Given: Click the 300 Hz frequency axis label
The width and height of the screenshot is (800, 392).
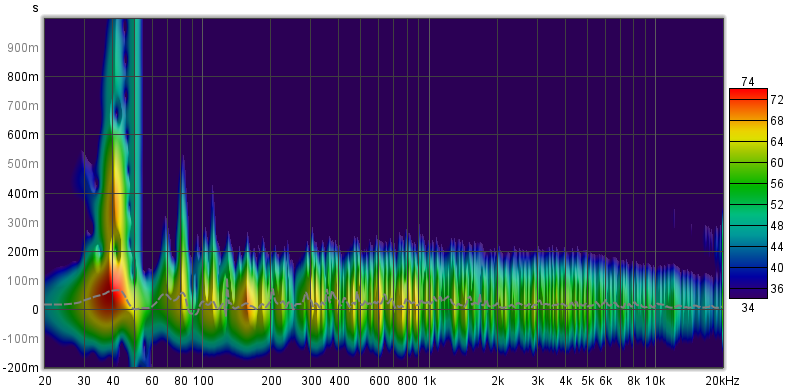Looking at the screenshot, I should coord(311,381).
